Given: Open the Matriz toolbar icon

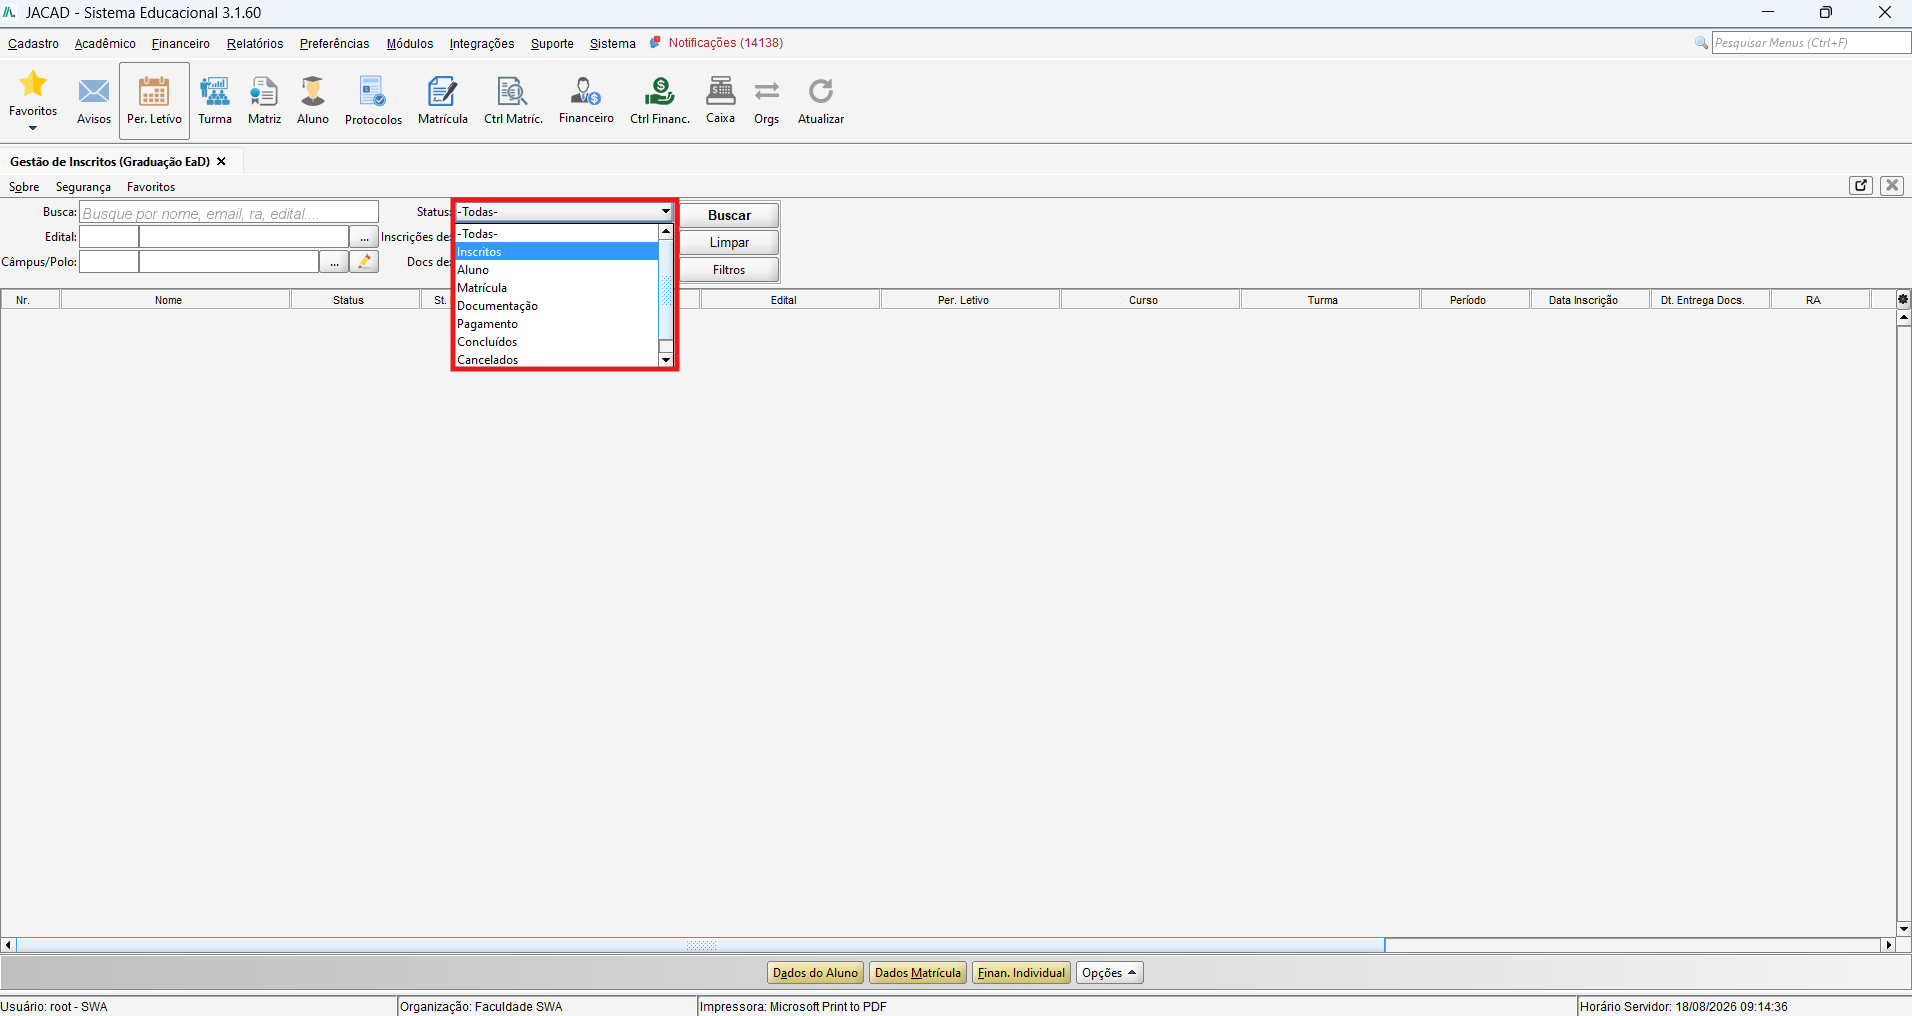Looking at the screenshot, I should coord(264,92).
